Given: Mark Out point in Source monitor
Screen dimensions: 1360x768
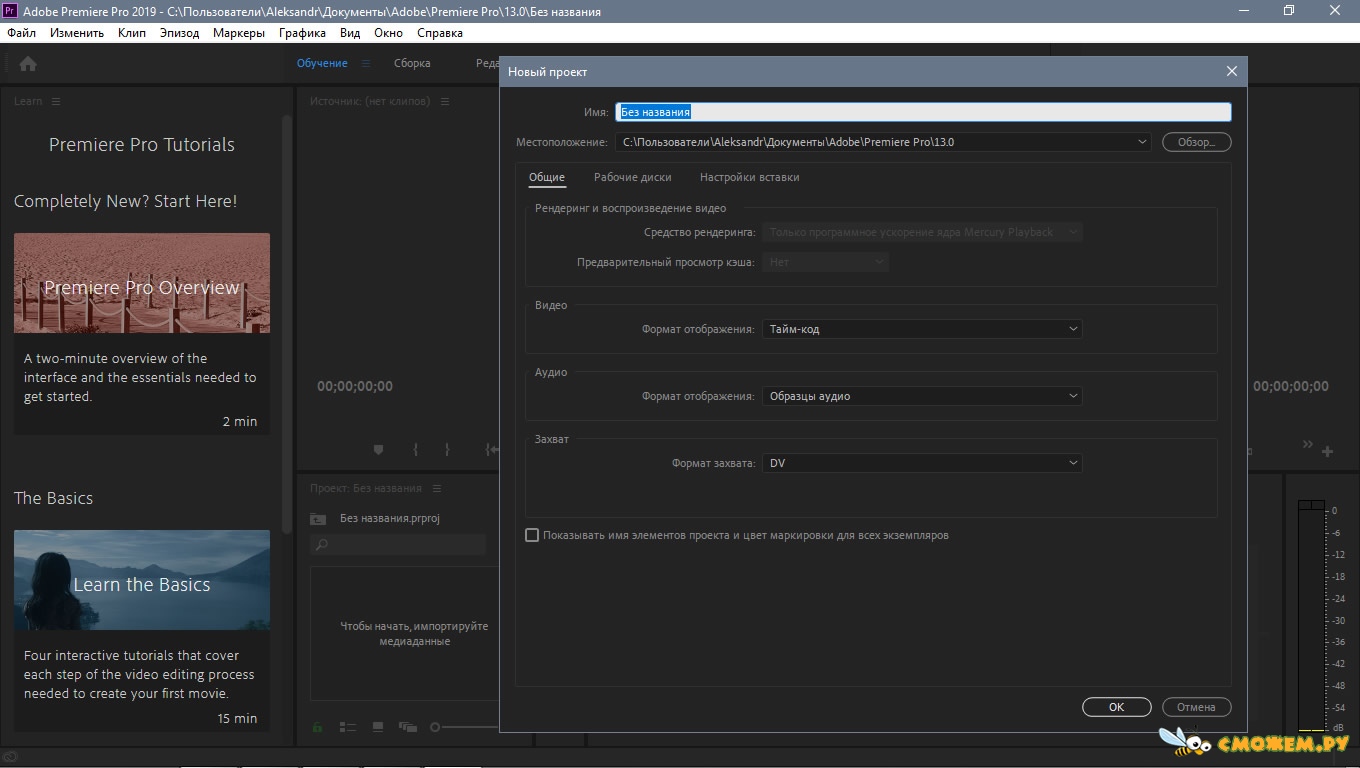Looking at the screenshot, I should [447, 450].
